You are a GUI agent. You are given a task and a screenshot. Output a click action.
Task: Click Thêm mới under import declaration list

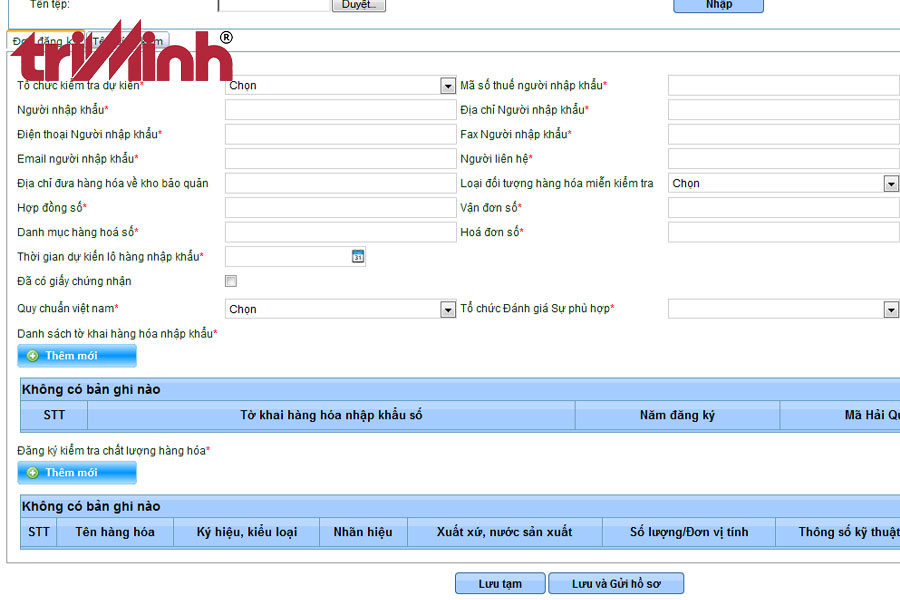pos(77,356)
